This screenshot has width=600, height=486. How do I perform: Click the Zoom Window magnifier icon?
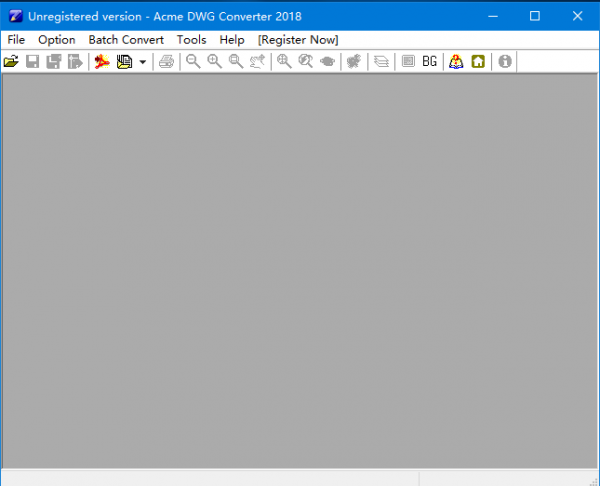pos(236,61)
